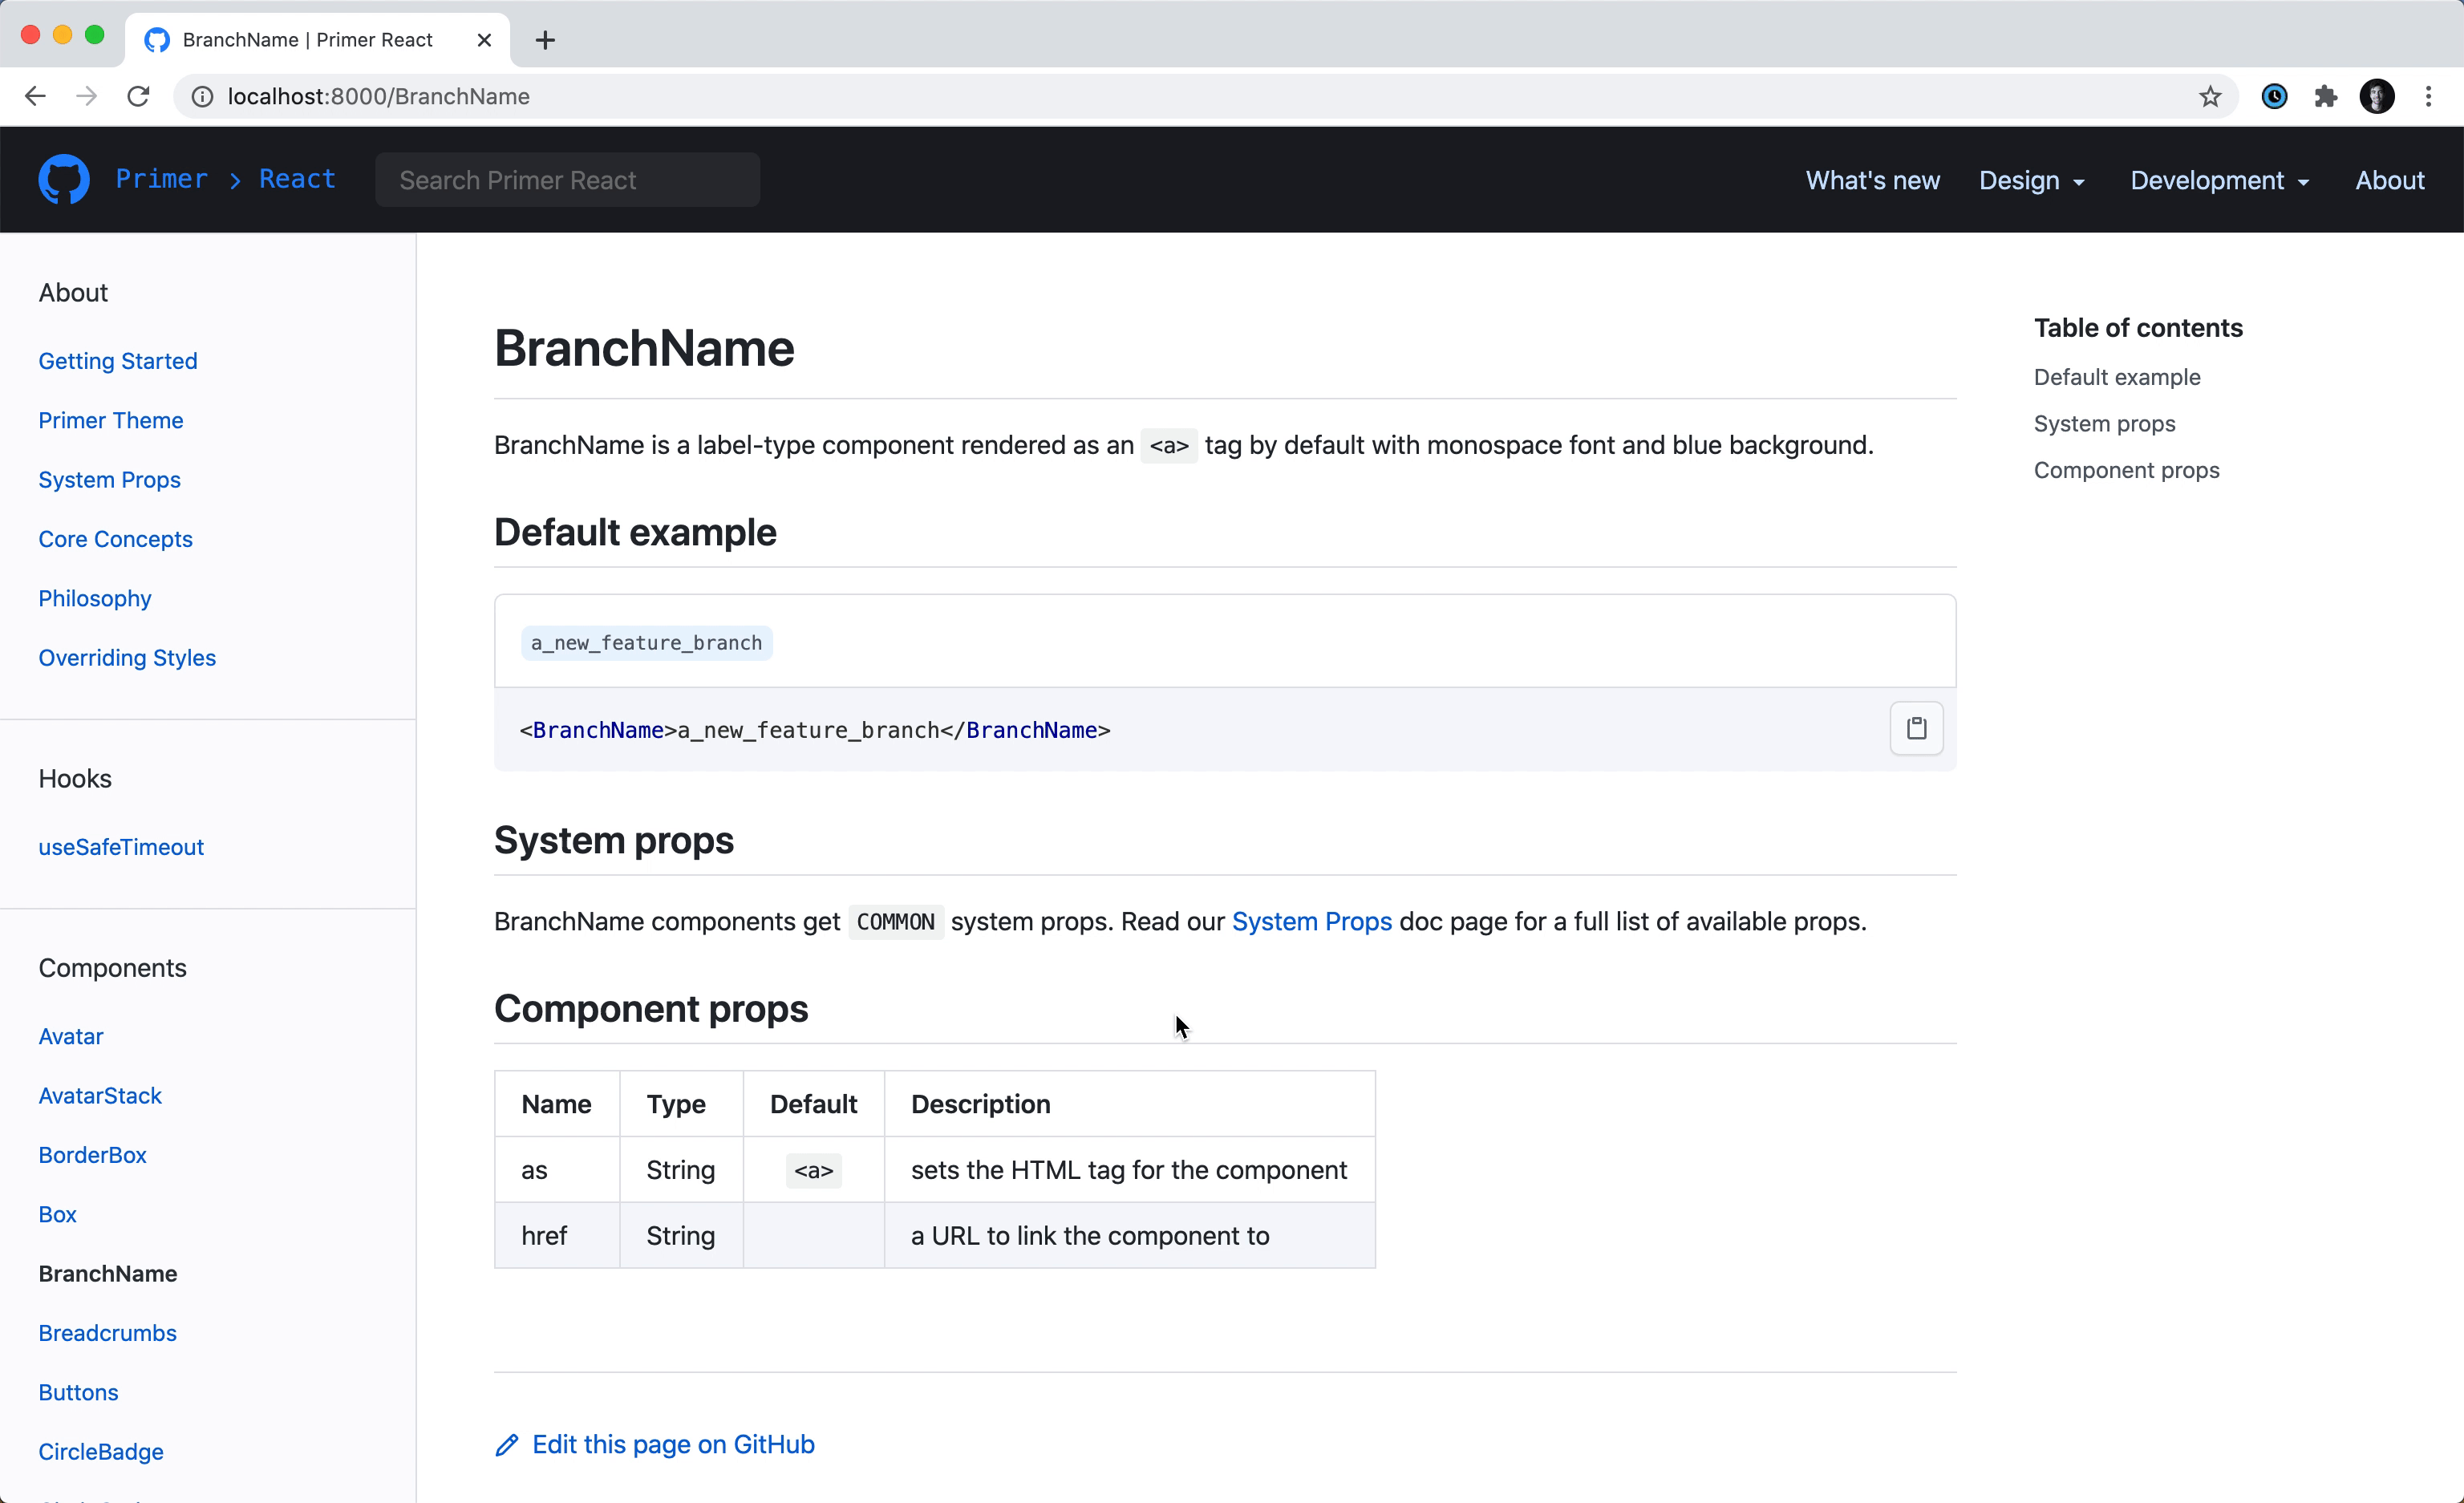Open the AvatarStack component page
This screenshot has width=2464, height=1503.
pos(100,1096)
